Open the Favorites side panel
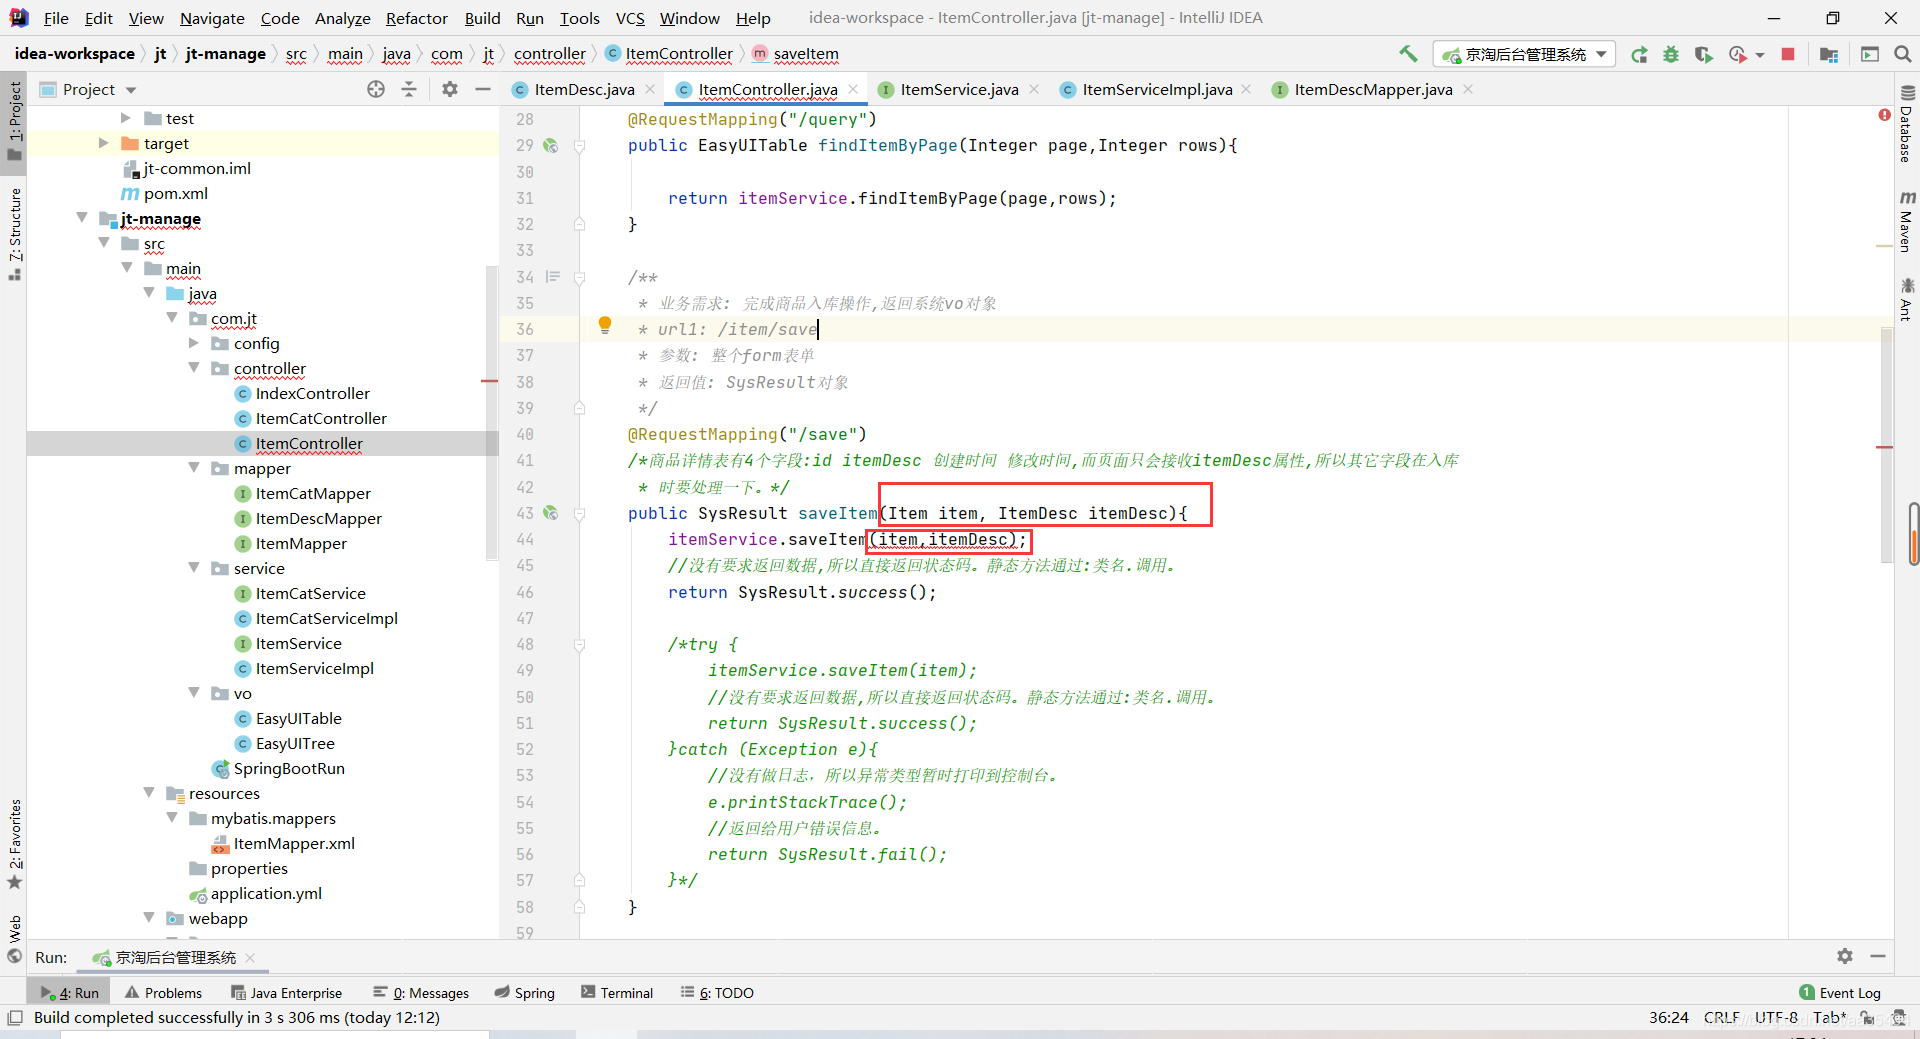1920x1039 pixels. (14, 843)
